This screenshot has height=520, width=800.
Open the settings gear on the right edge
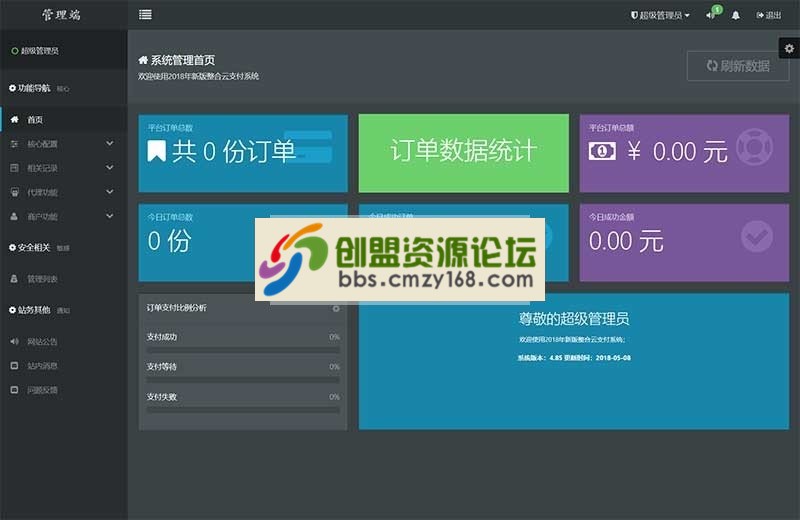pyautogui.click(x=789, y=48)
